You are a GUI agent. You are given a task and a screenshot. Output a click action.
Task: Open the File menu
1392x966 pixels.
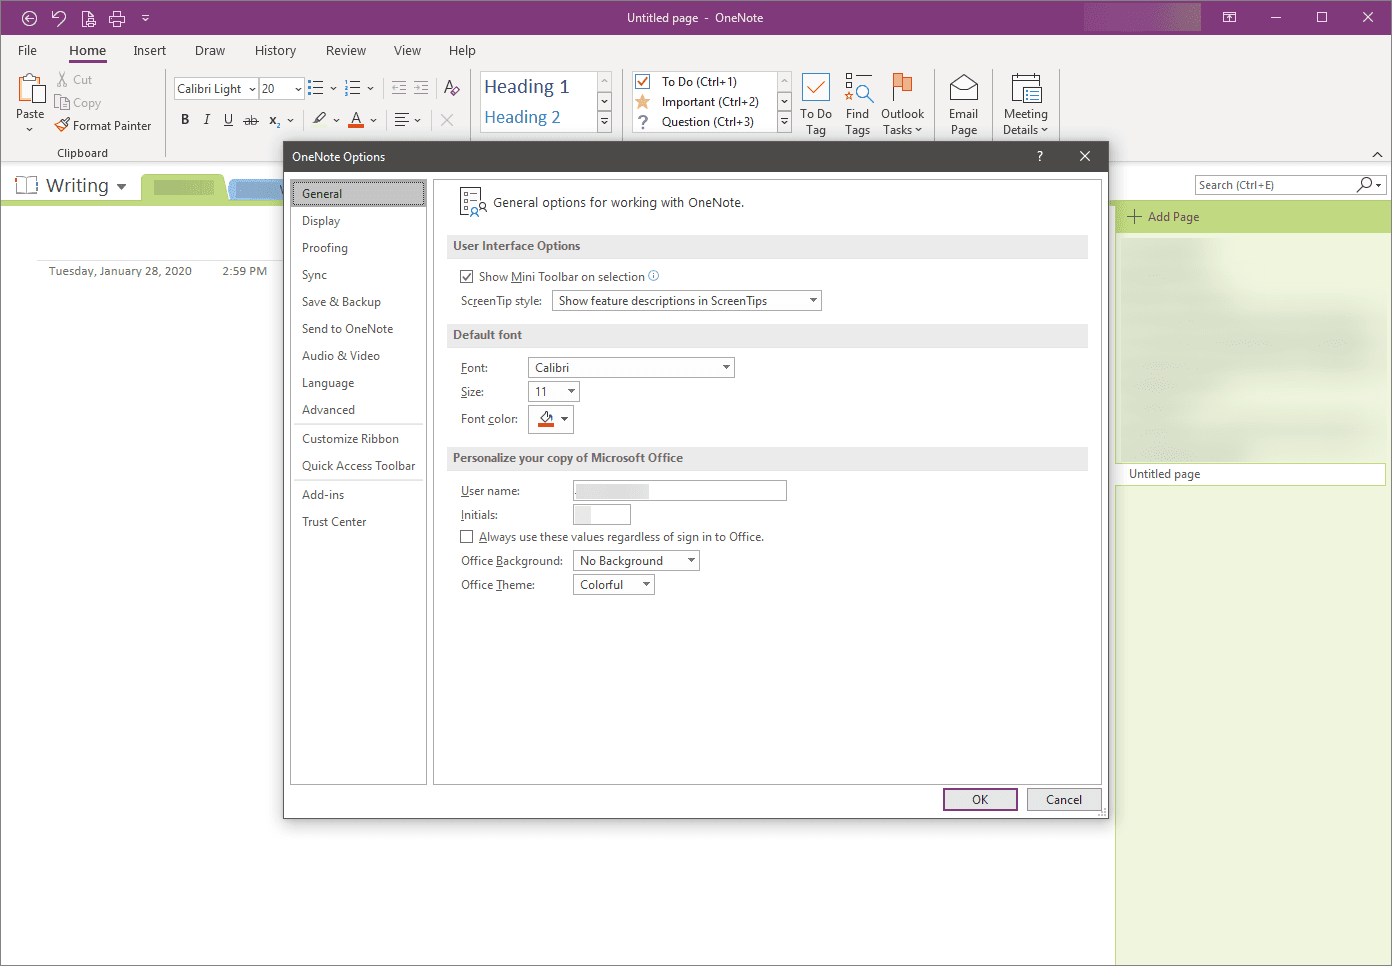[27, 51]
